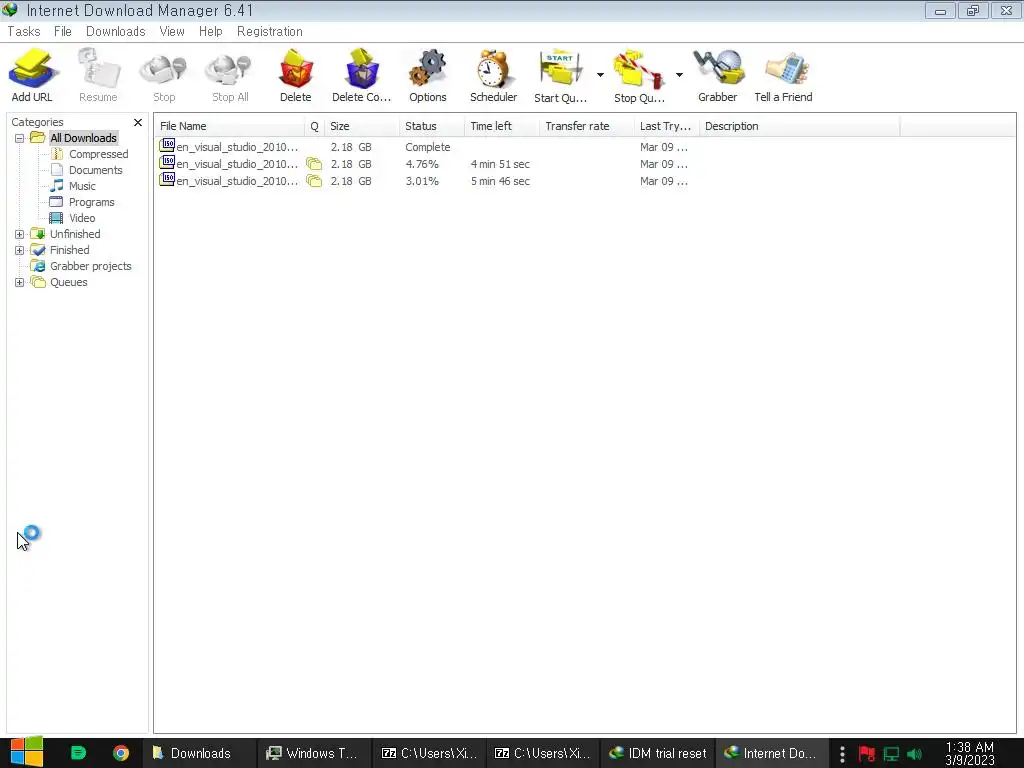Open Chrome from the taskbar
1024x768 pixels.
coord(121,753)
